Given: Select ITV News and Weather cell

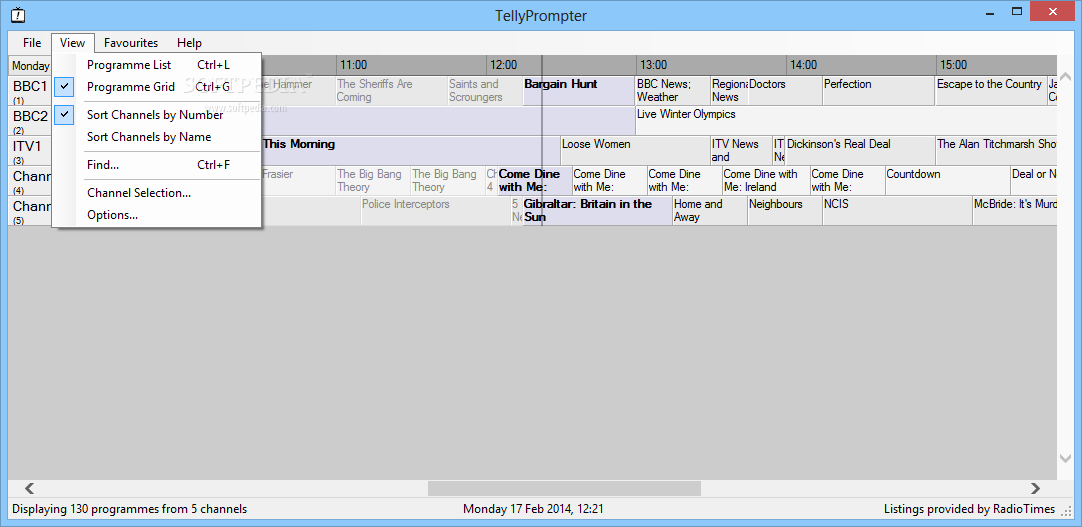Looking at the screenshot, I should pos(740,150).
